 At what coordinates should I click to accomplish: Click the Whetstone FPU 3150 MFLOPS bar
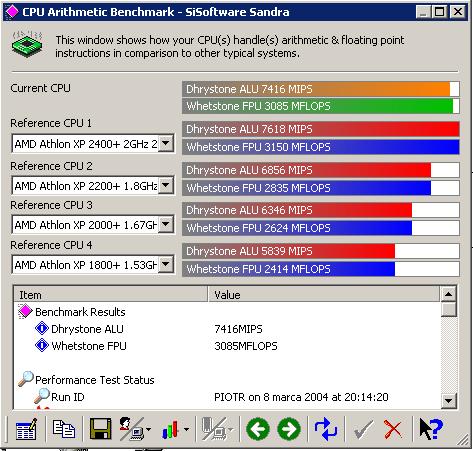coord(321,147)
